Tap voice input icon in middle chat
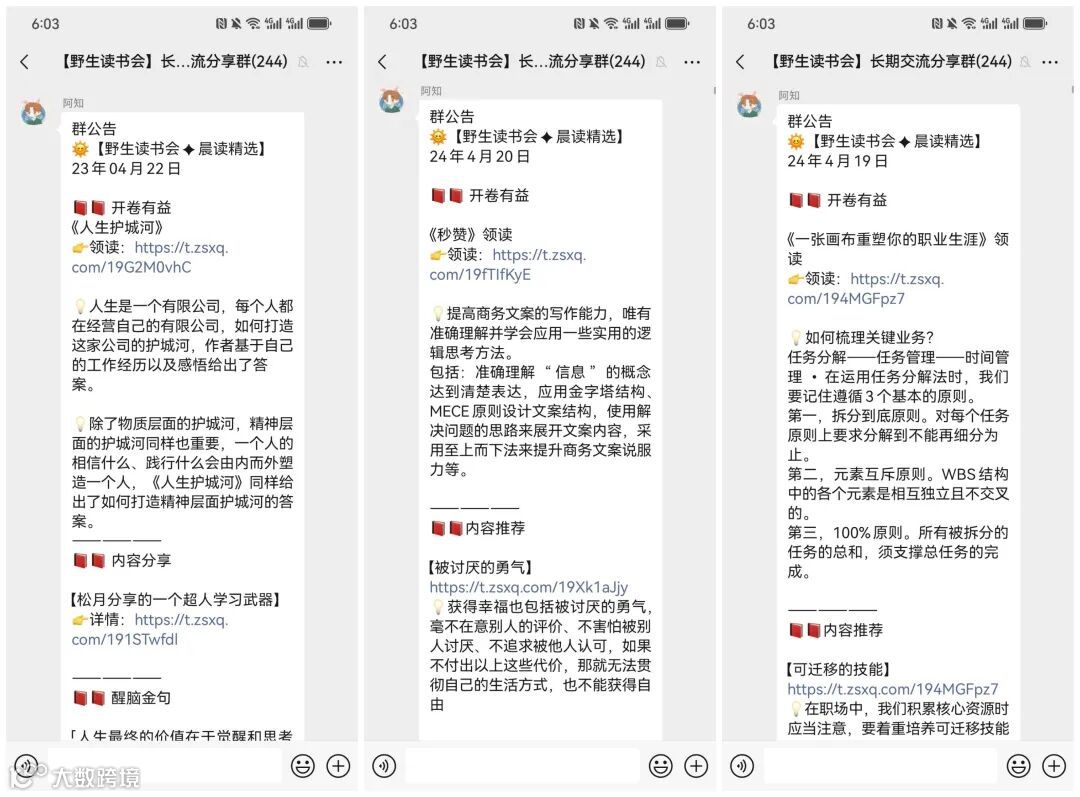1080x797 pixels. pyautogui.click(x=384, y=766)
